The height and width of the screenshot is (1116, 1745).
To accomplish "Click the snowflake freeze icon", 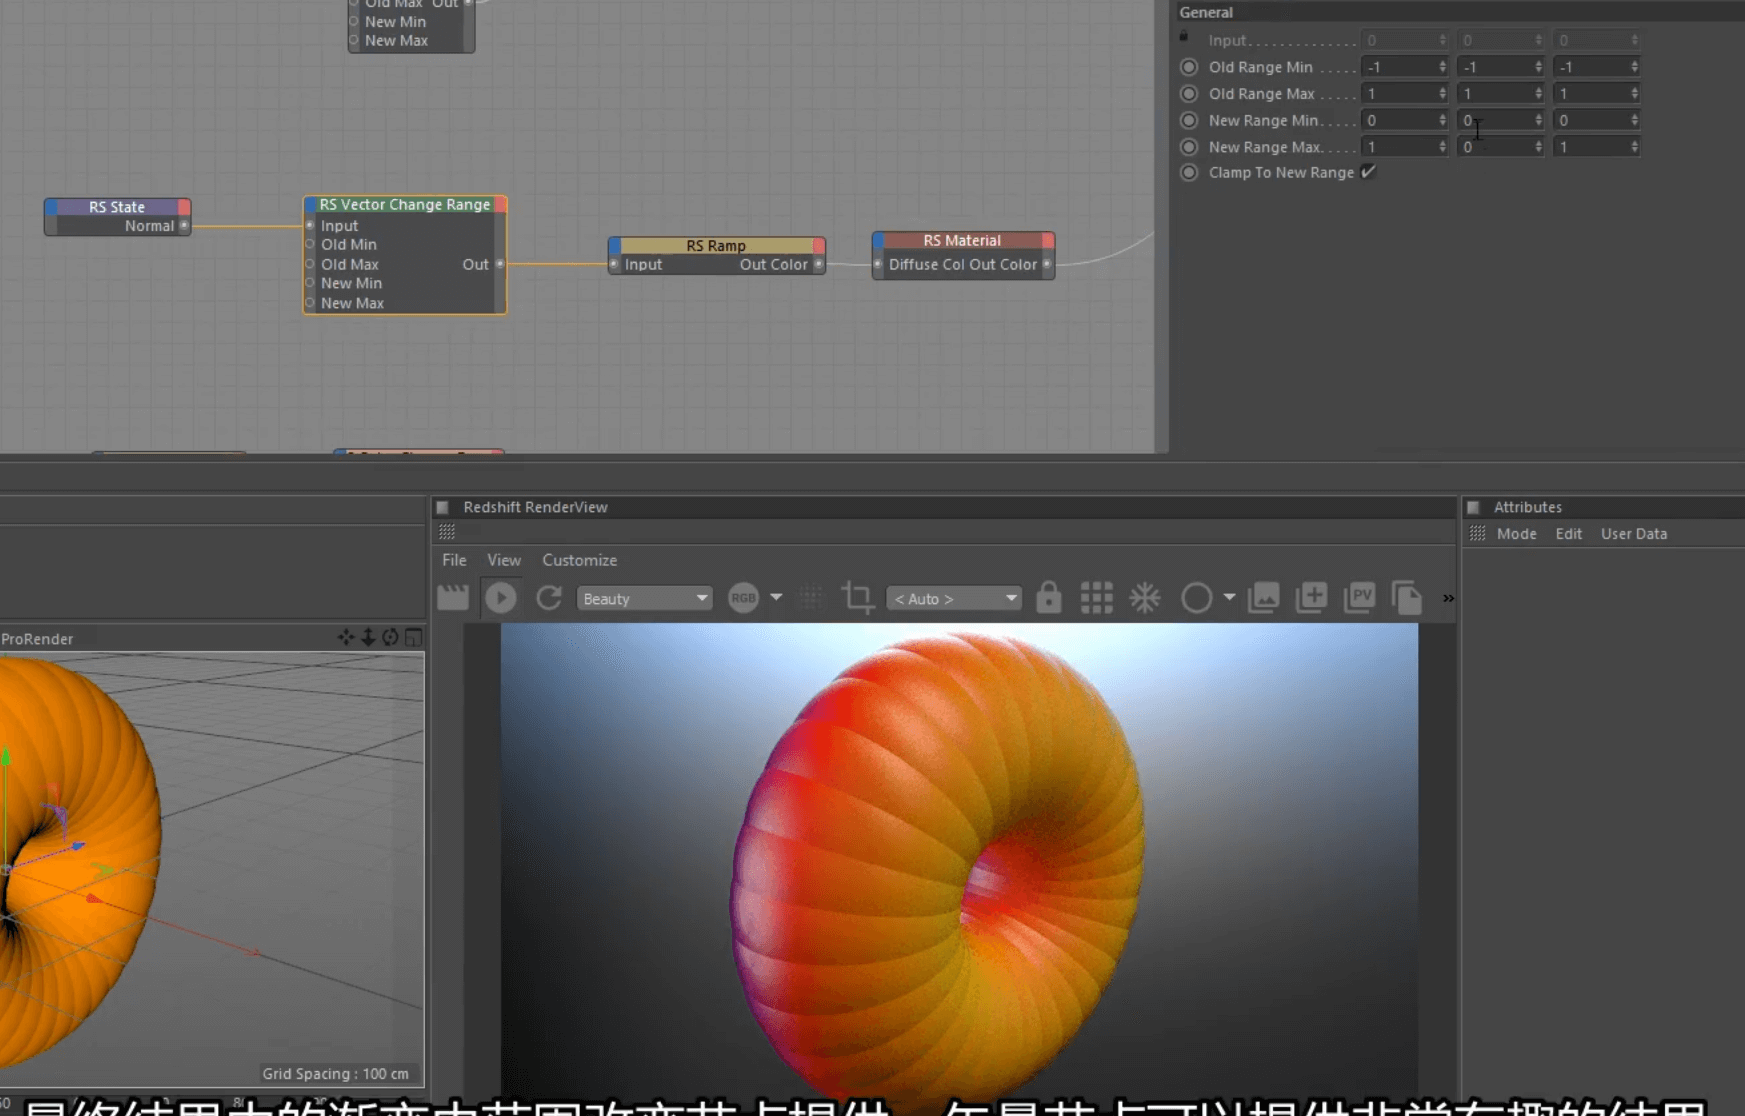I will coord(1145,598).
